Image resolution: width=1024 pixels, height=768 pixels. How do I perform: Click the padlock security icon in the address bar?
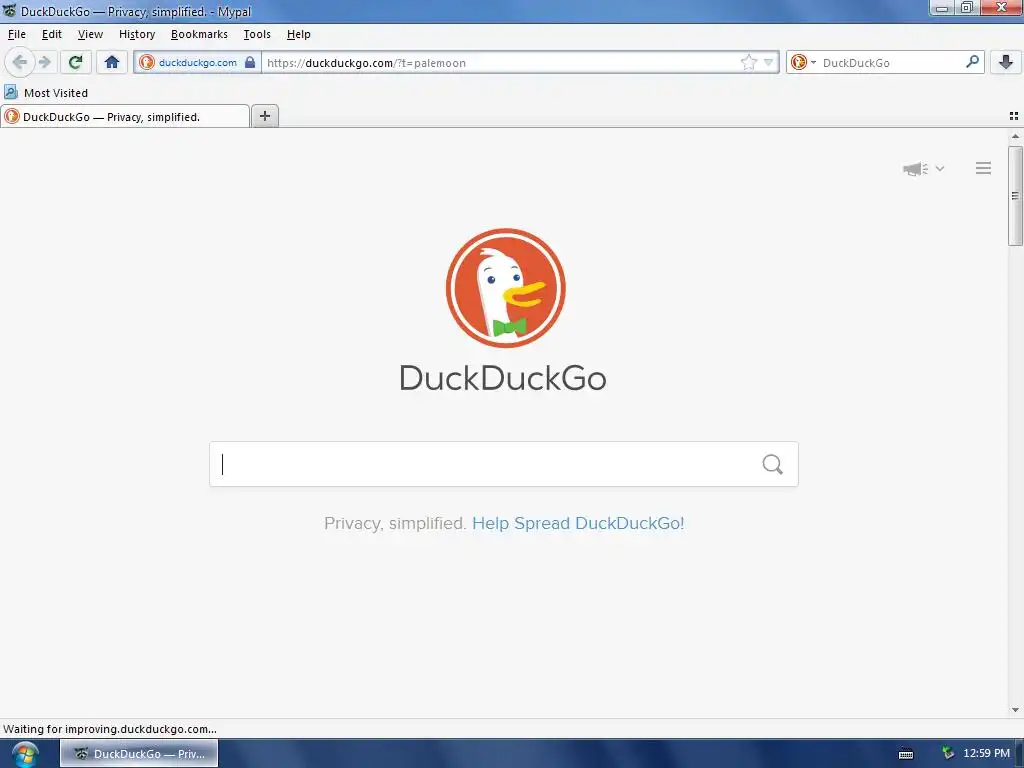(250, 63)
